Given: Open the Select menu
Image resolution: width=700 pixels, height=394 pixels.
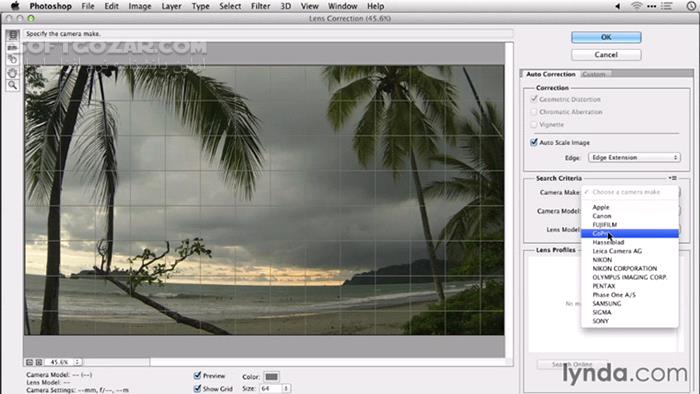Looking at the screenshot, I should [x=230, y=6].
